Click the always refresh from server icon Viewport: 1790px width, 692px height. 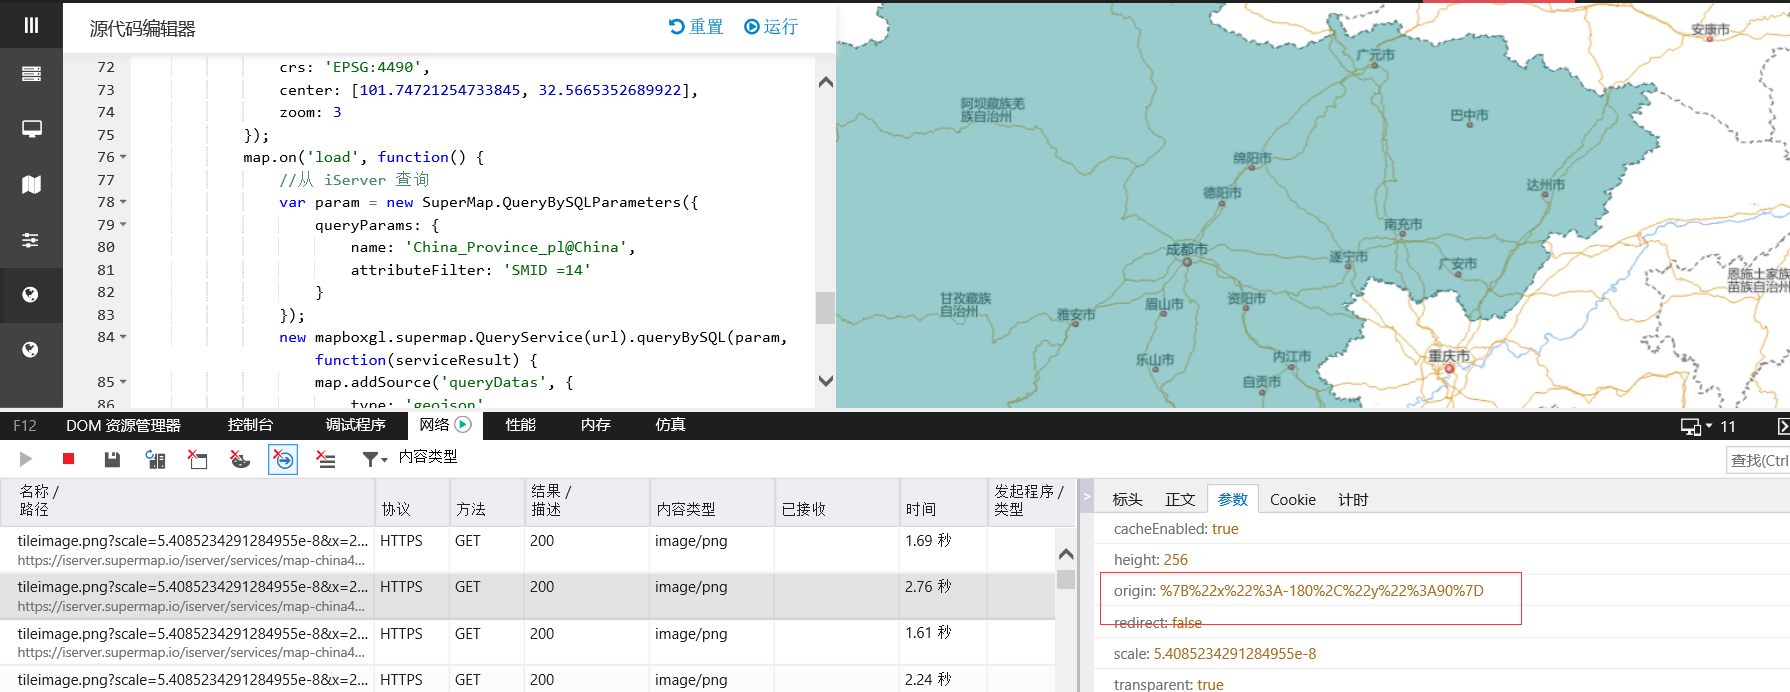[x=155, y=459]
